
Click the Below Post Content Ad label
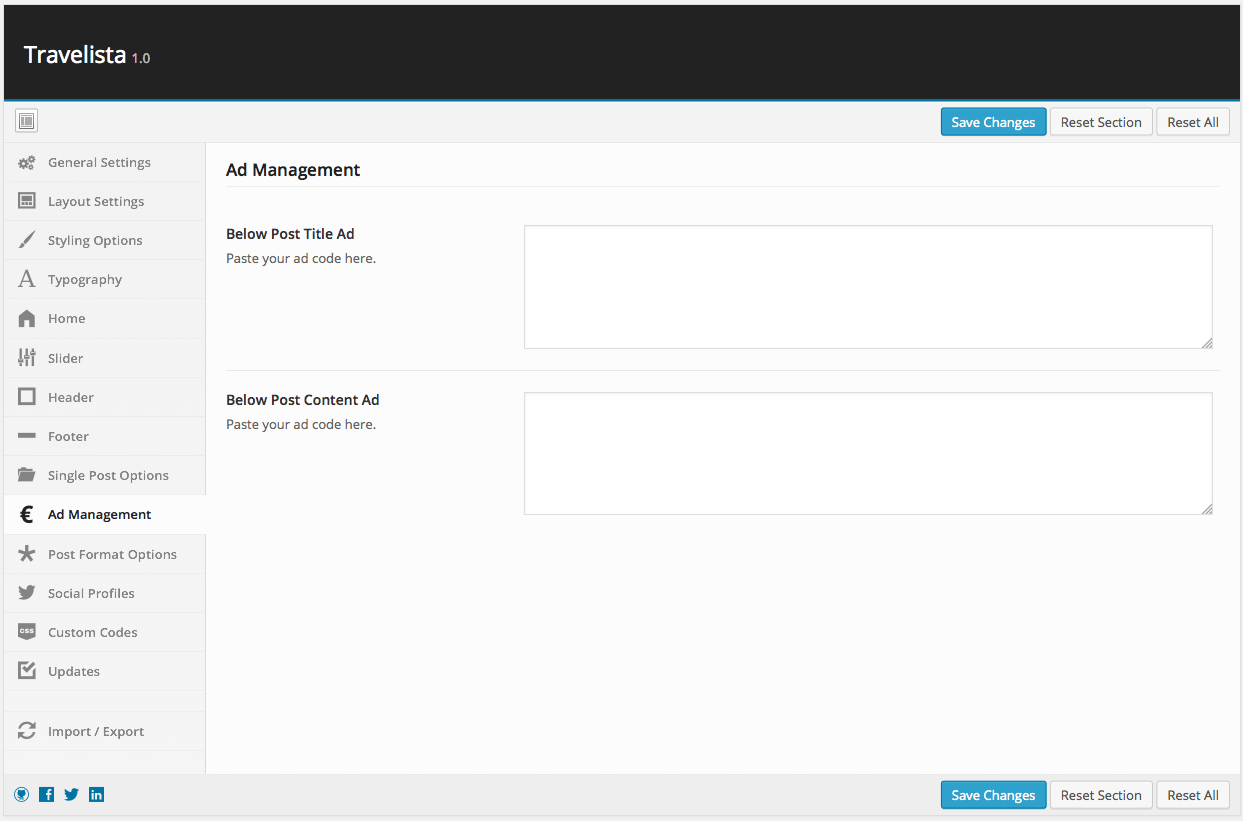[303, 400]
